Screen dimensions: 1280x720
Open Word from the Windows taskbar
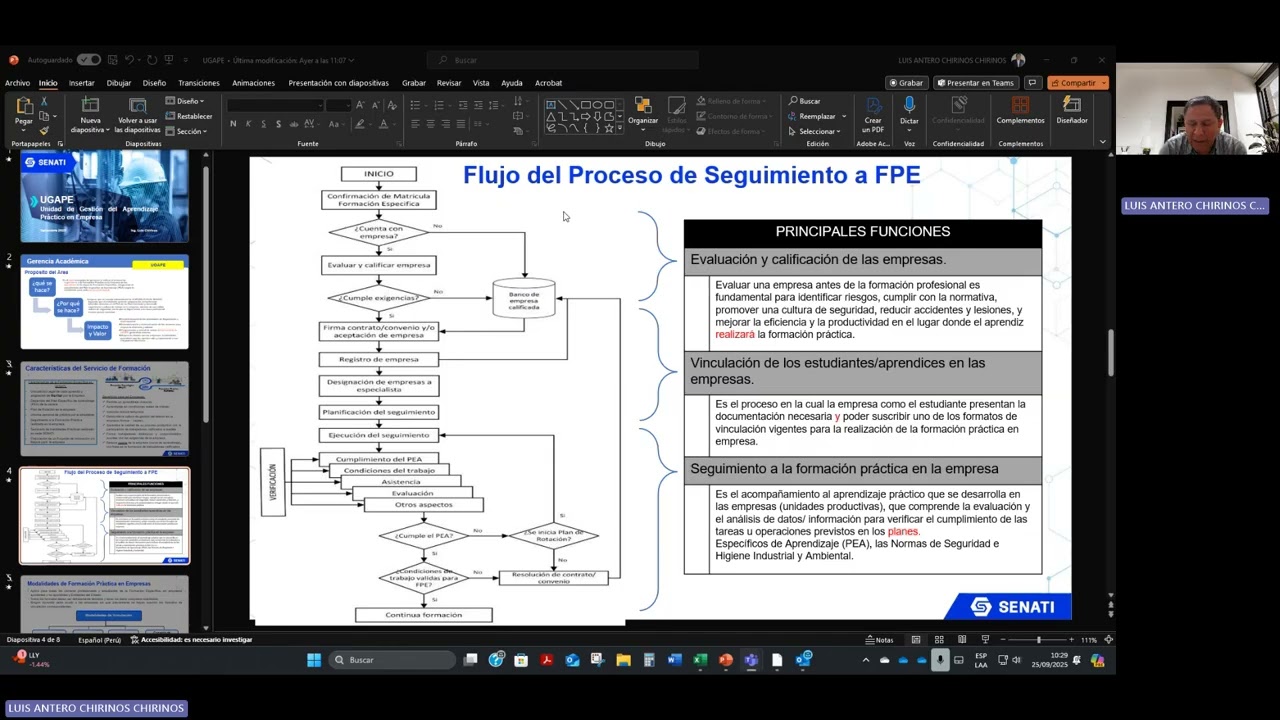coord(674,660)
